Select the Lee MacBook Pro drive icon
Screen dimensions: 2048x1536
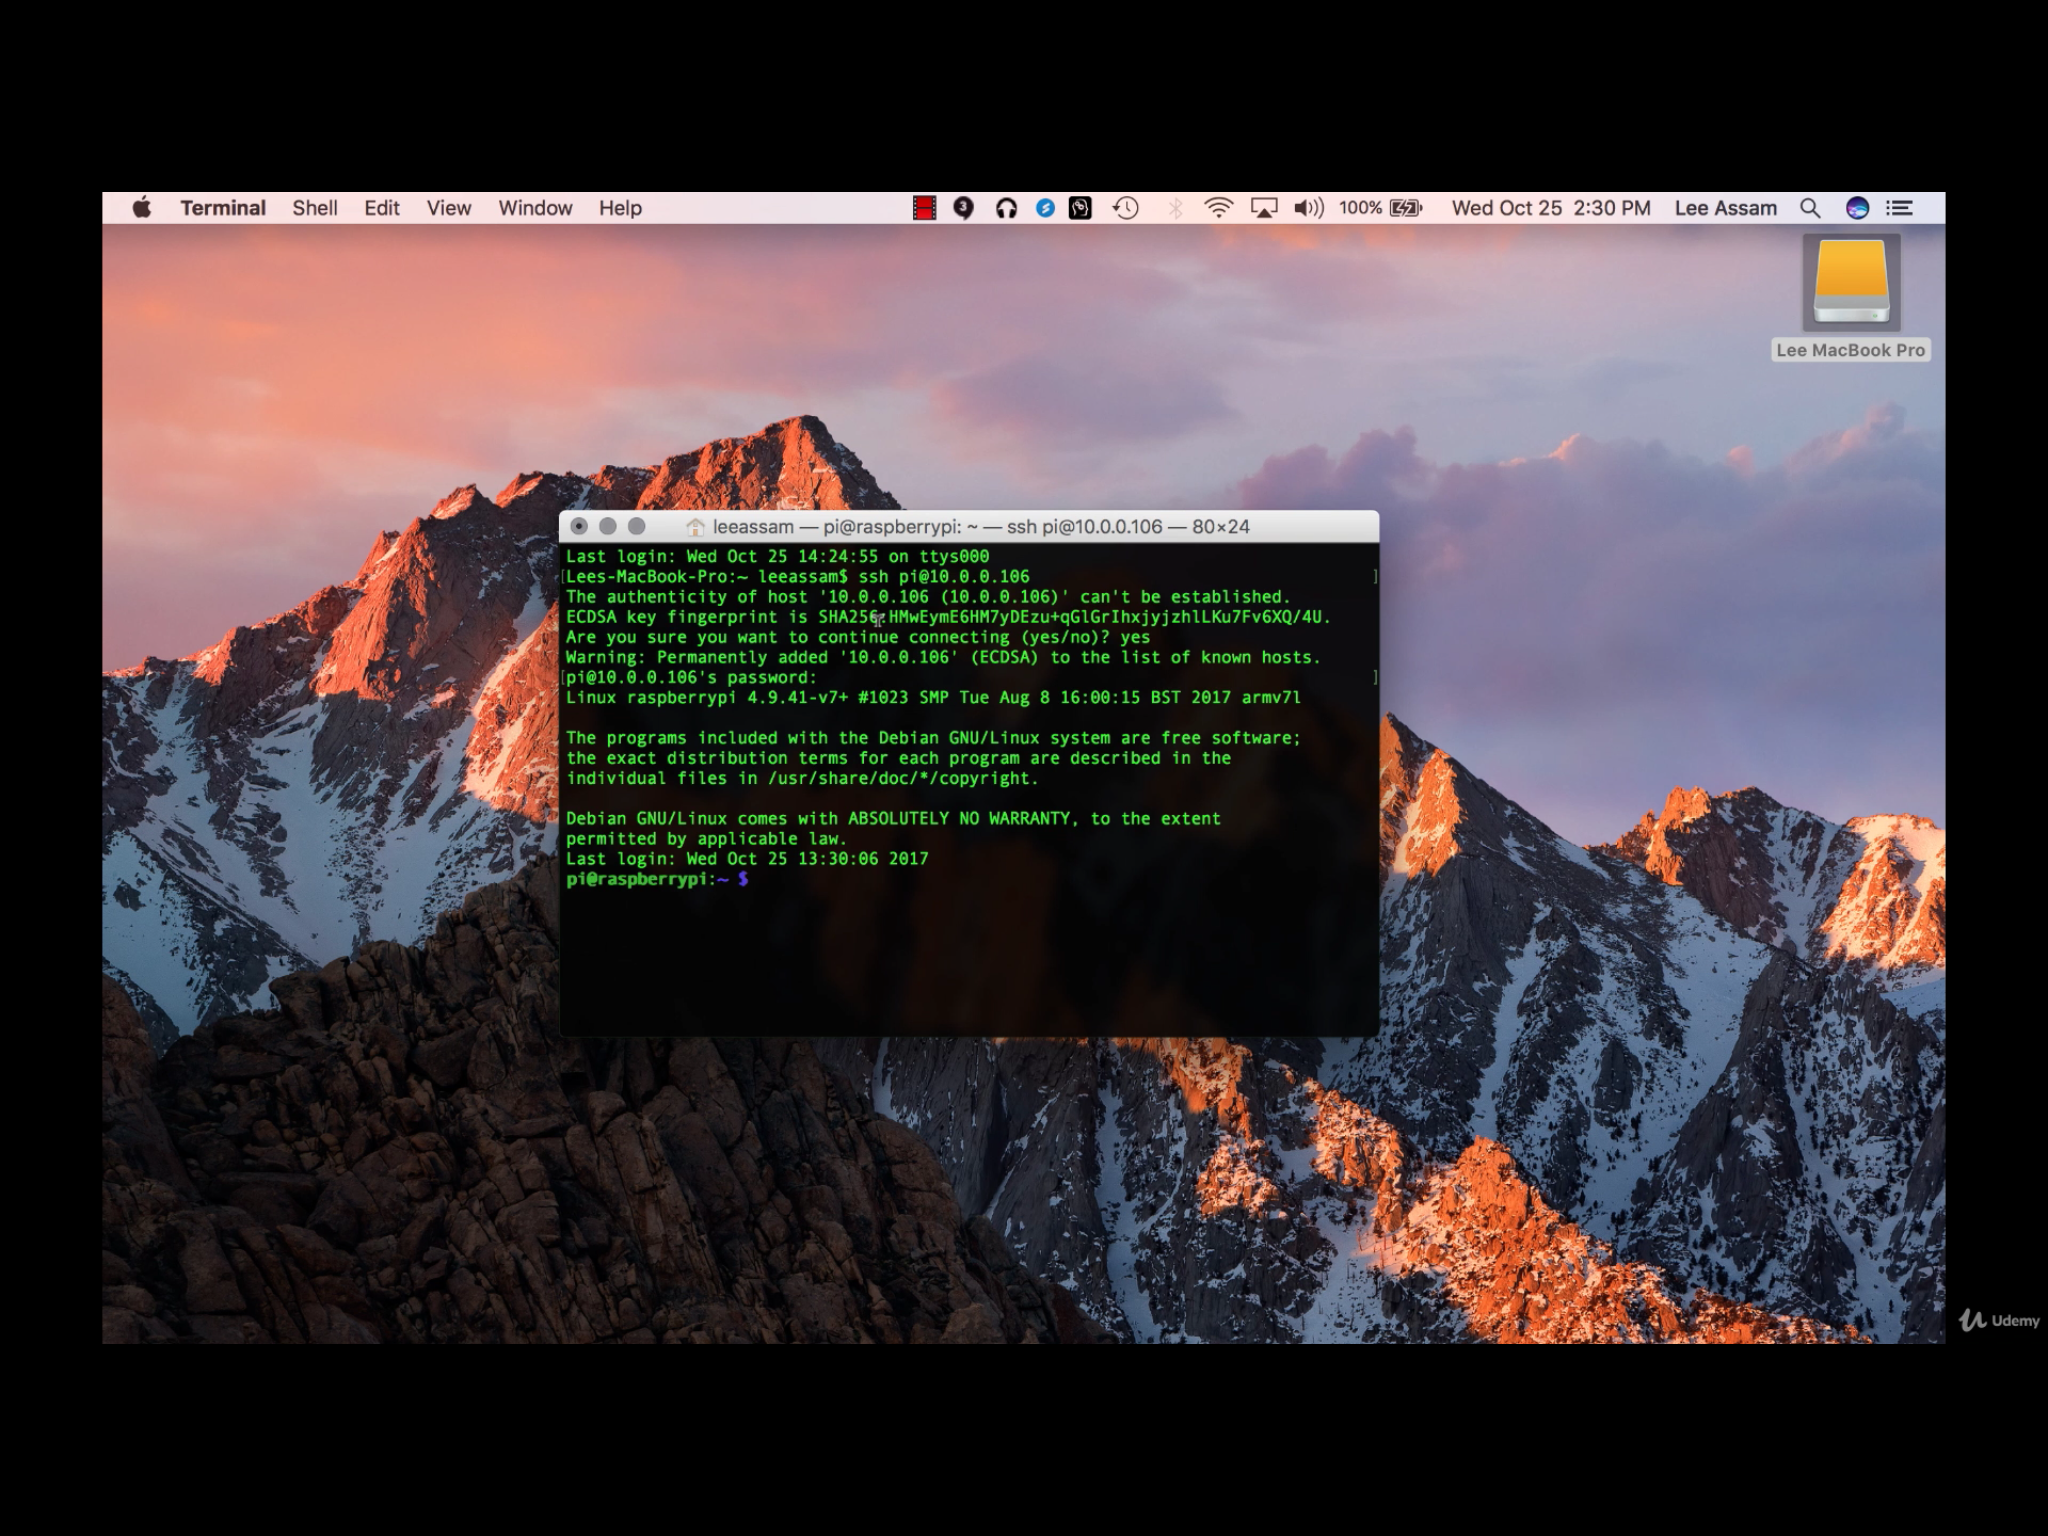pos(1851,283)
